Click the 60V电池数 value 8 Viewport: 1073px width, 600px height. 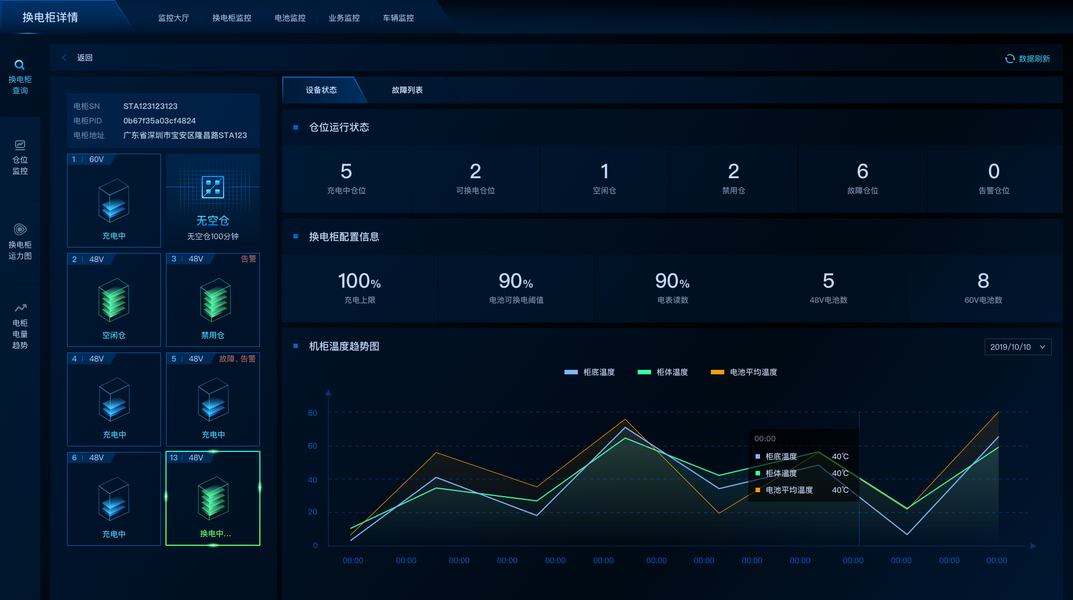(x=983, y=281)
